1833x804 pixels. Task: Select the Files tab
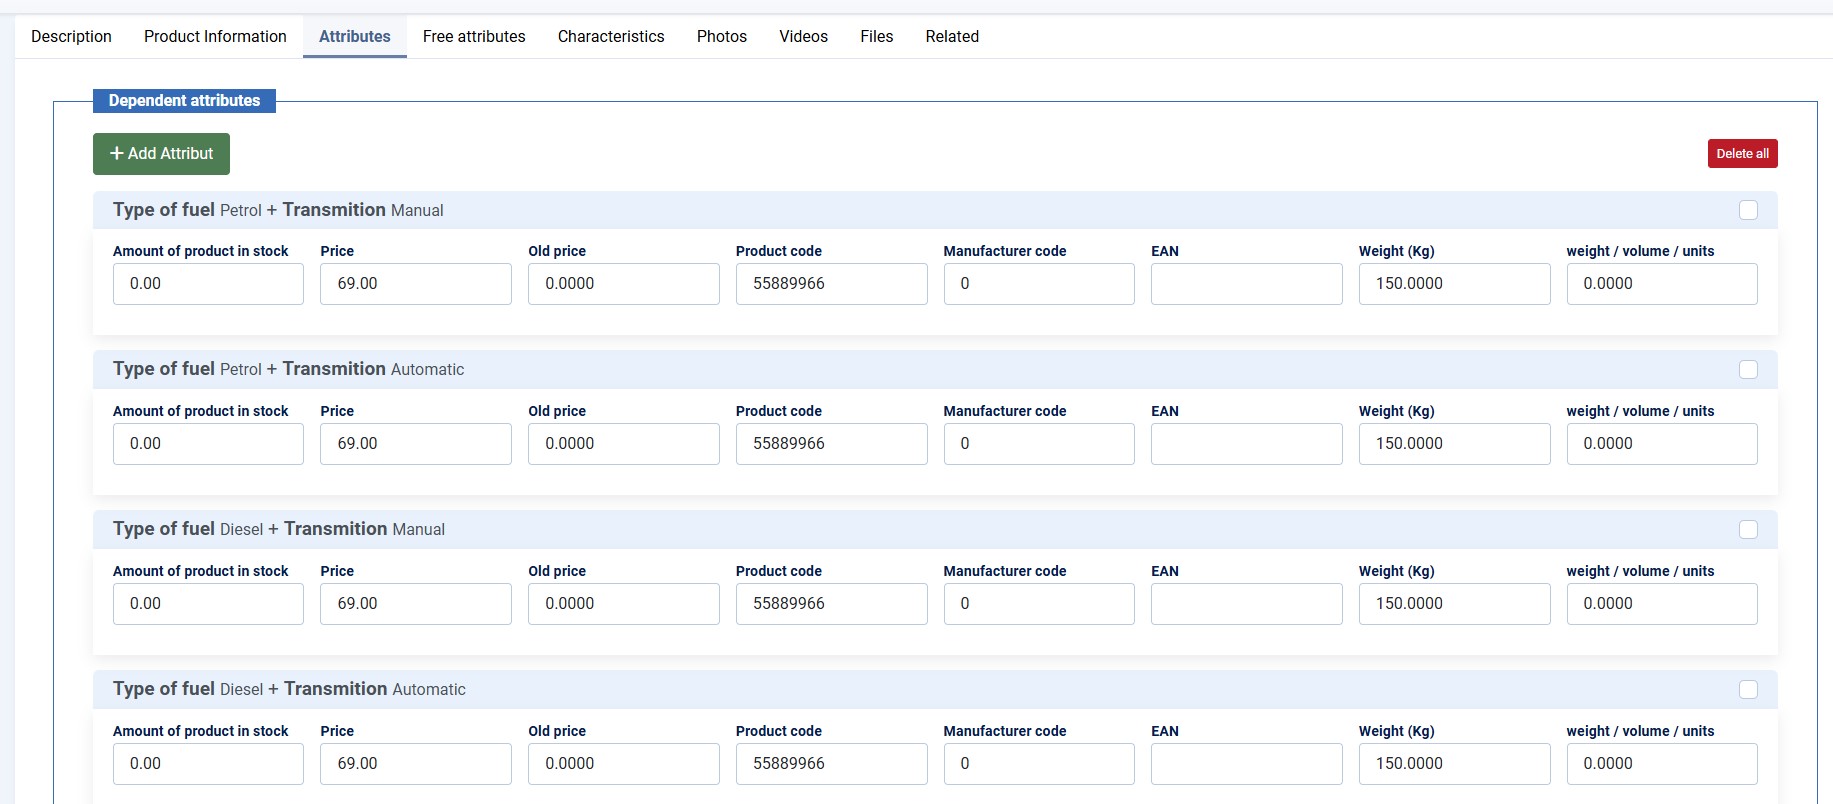tap(876, 37)
